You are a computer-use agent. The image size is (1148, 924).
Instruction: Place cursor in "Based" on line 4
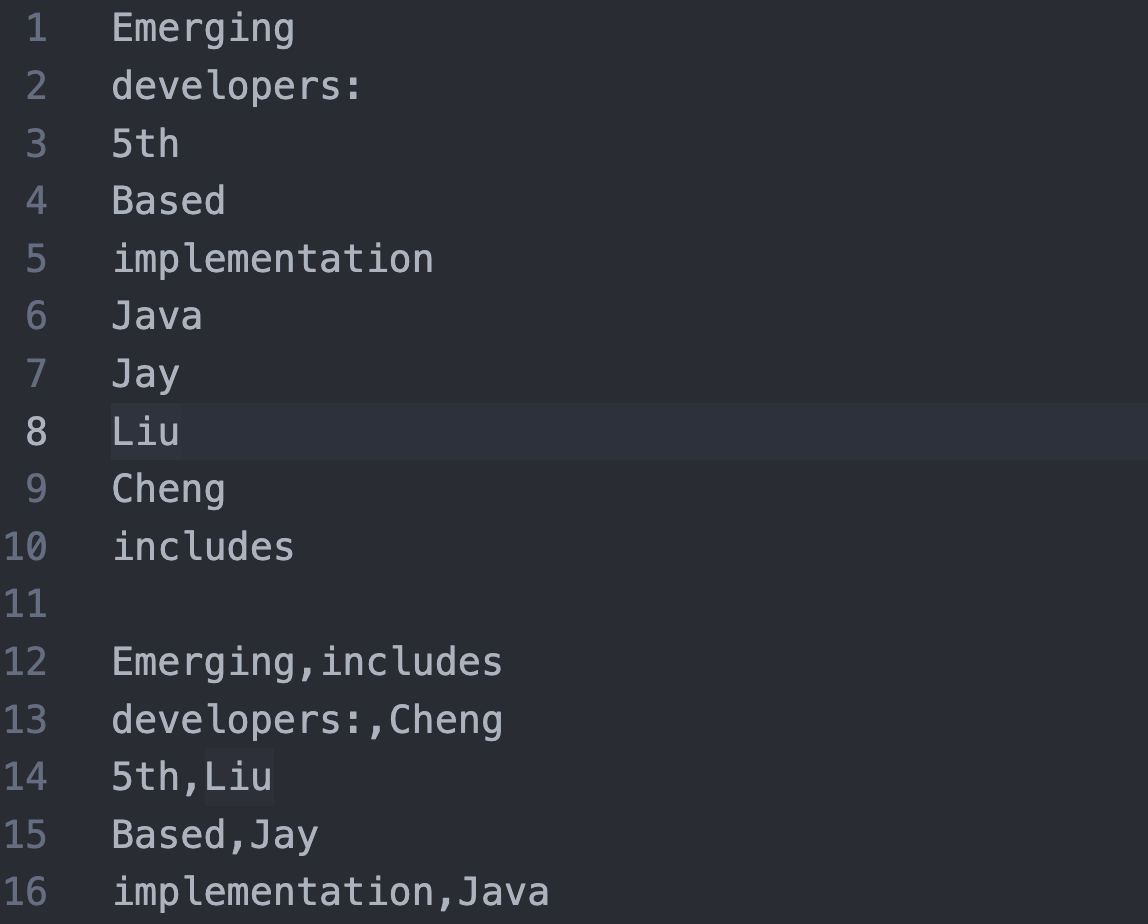(x=168, y=201)
